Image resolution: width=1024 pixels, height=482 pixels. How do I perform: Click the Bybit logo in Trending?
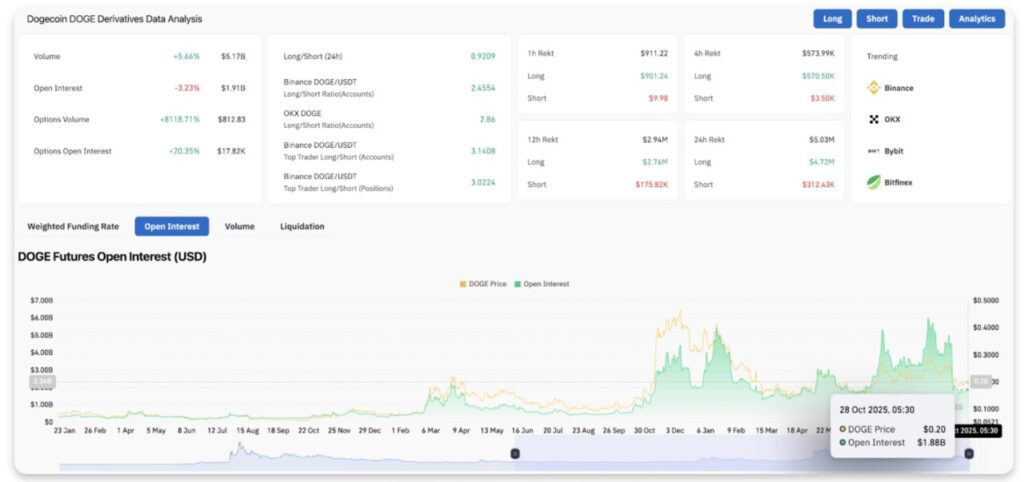tap(873, 151)
